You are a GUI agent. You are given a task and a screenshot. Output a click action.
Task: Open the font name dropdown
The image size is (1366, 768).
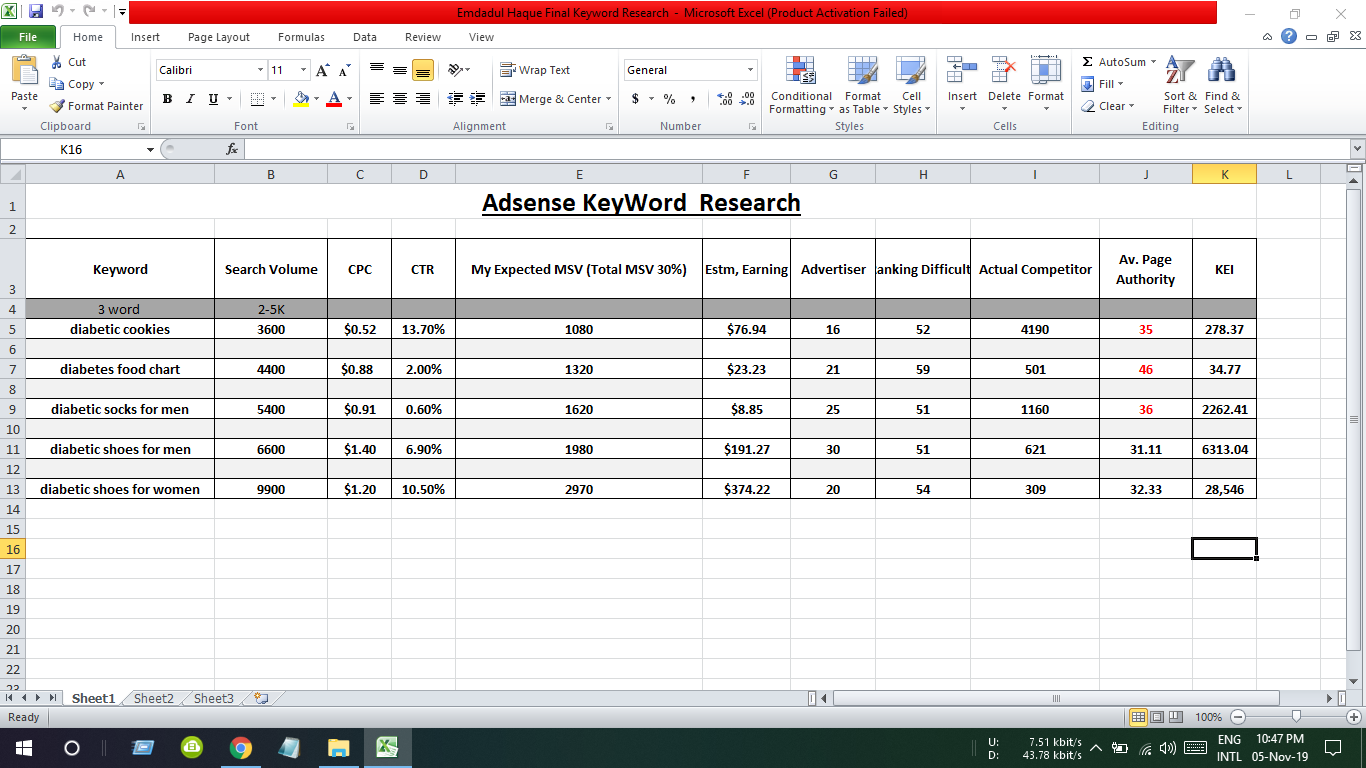click(x=260, y=70)
